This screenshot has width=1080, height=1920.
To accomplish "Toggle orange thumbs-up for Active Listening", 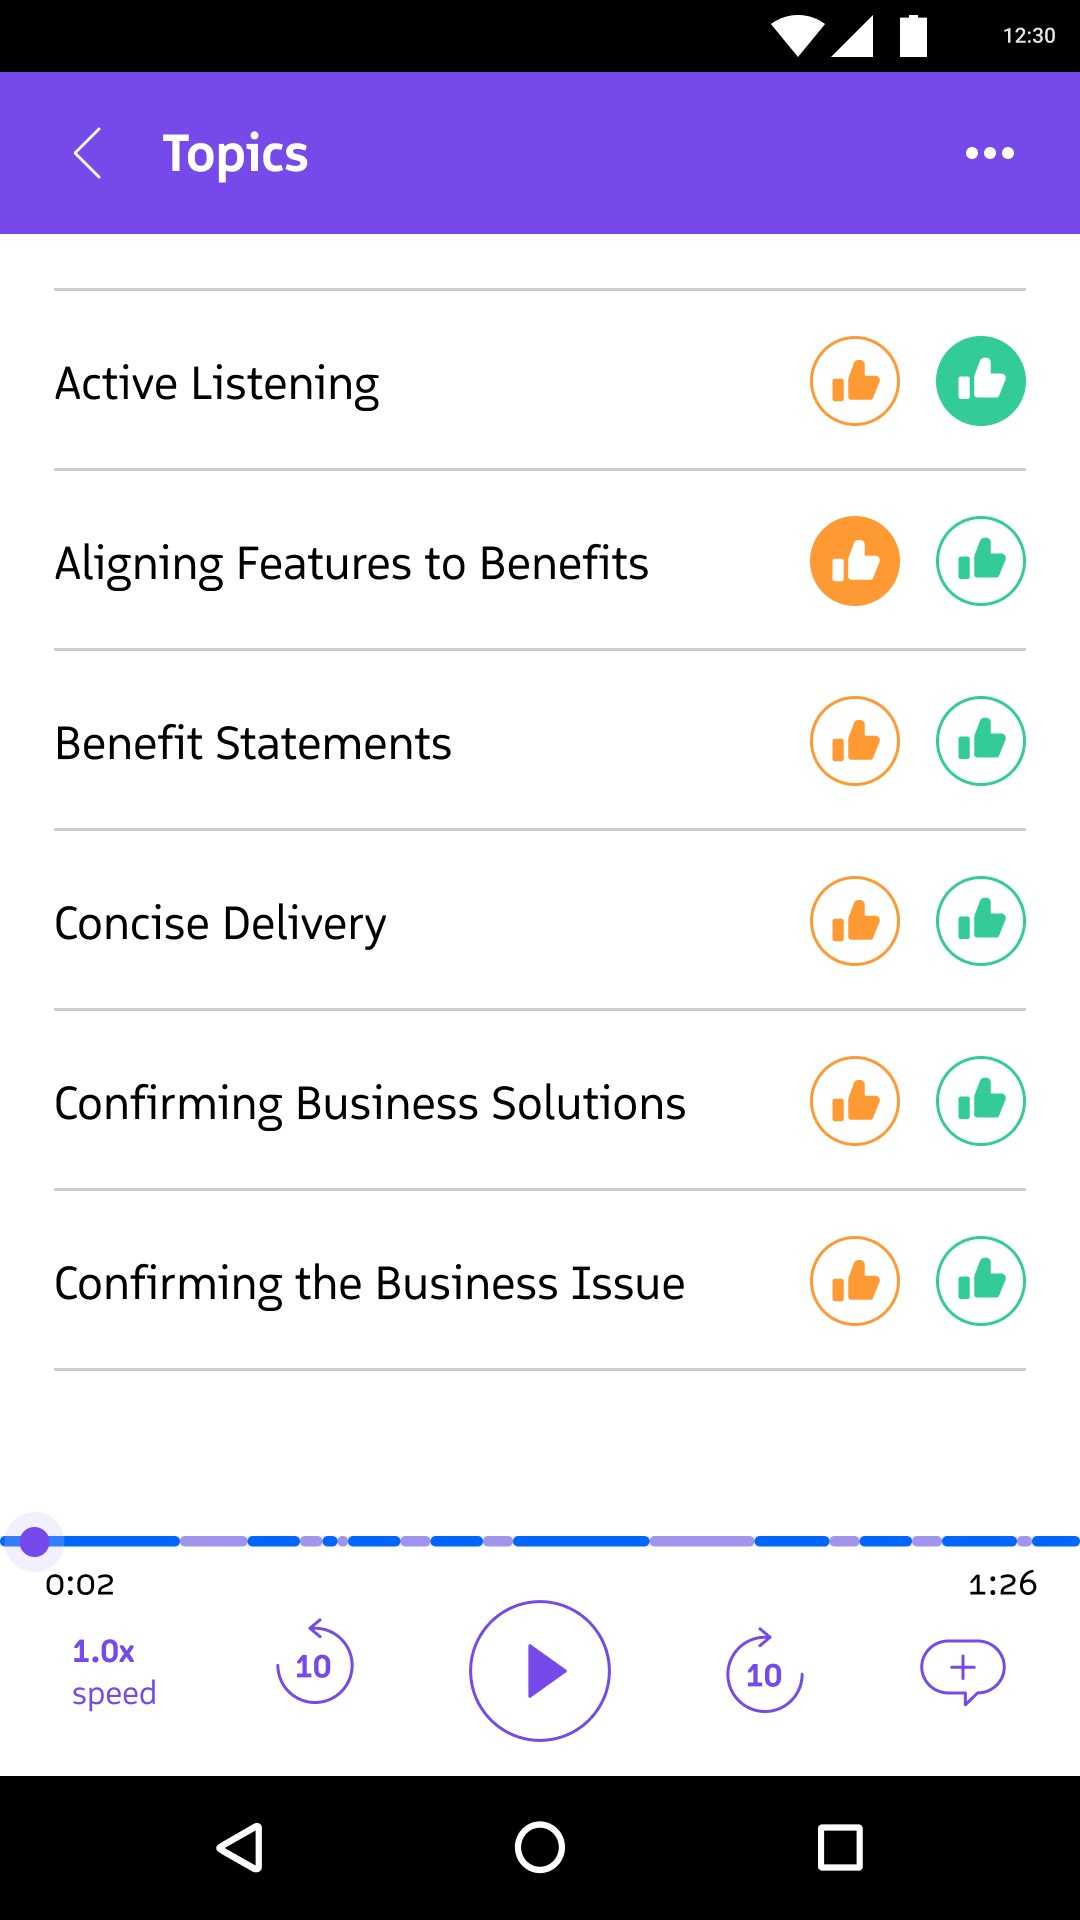I will coord(854,381).
